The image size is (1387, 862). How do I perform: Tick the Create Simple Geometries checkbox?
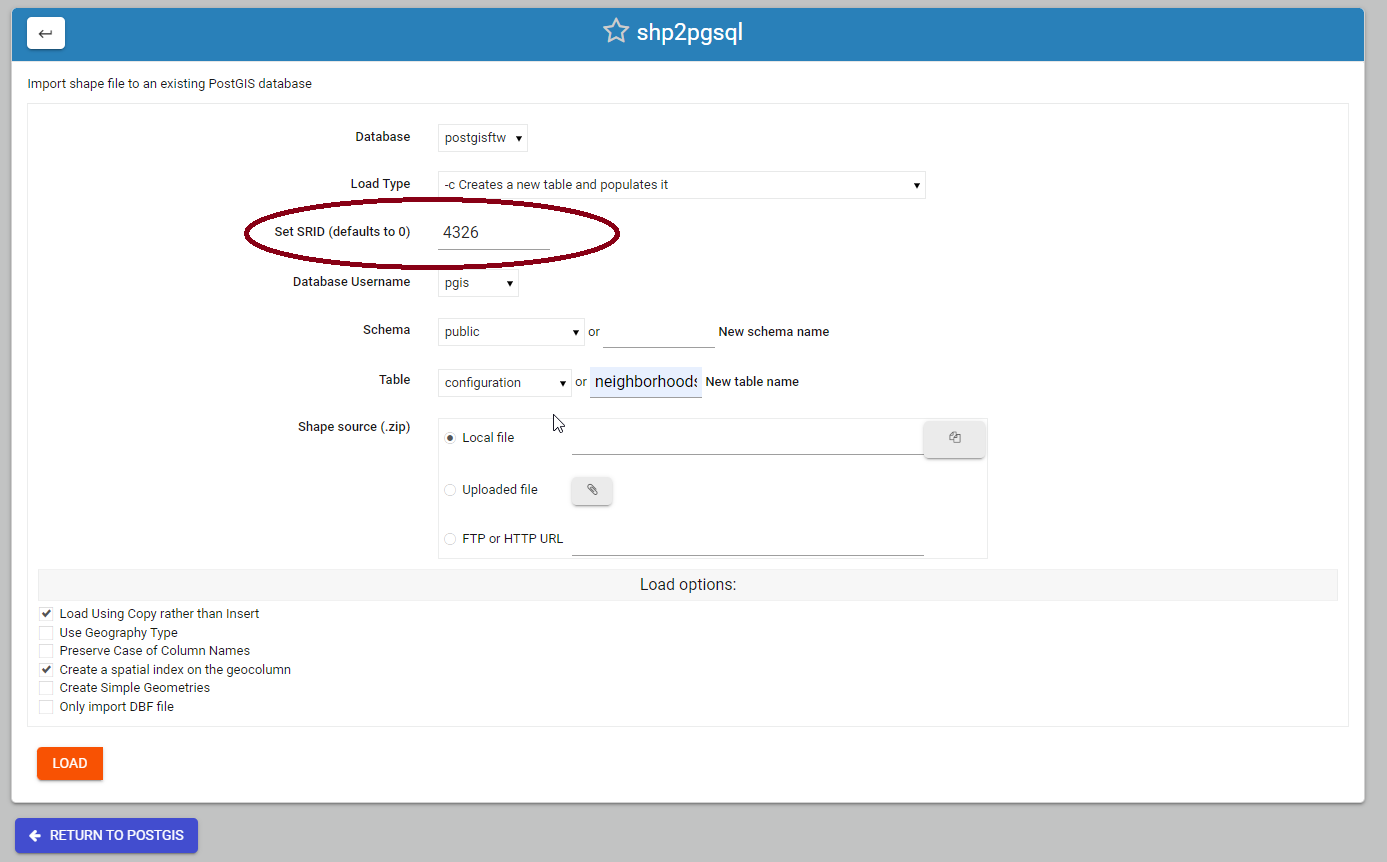[46, 688]
